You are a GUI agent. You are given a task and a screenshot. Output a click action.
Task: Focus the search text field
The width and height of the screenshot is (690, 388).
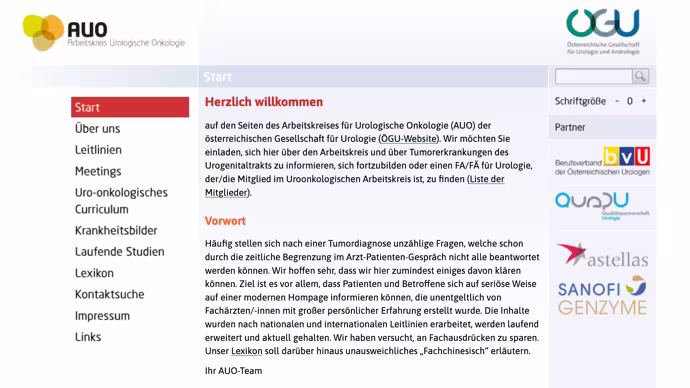click(x=594, y=76)
